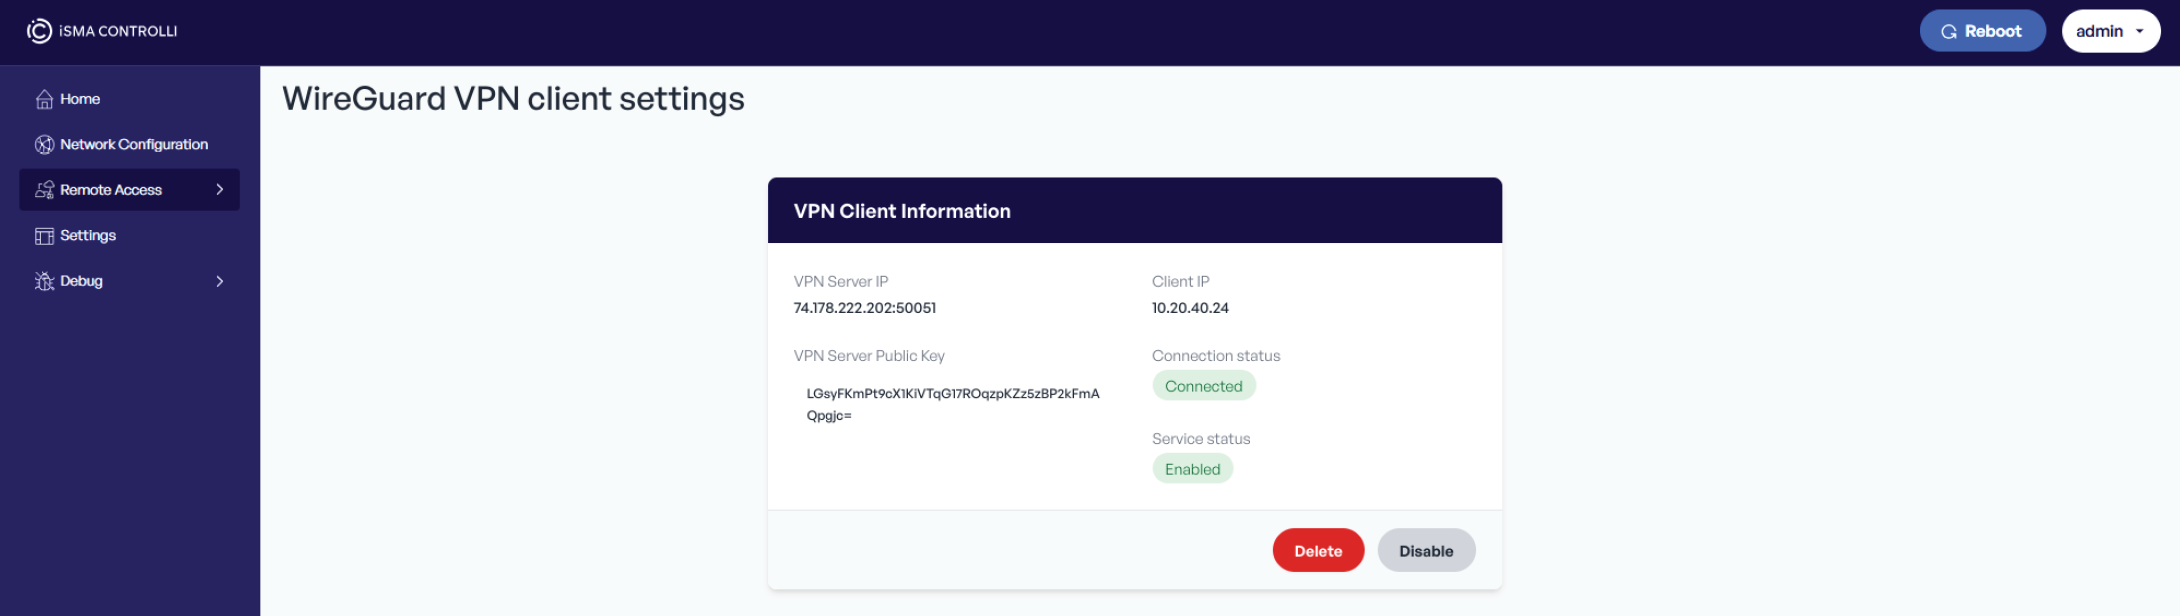
Task: Expand the Debug submenu chevron
Action: (219, 281)
